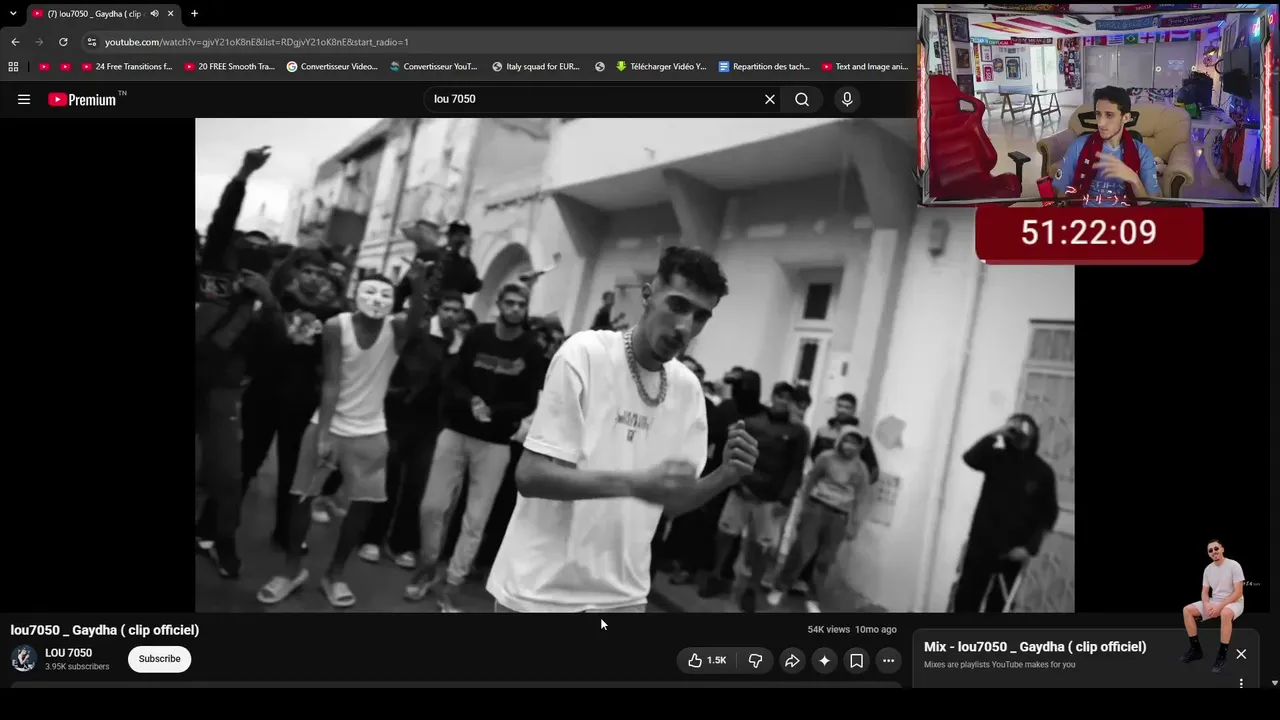Open the sparkle Ask button
The width and height of the screenshot is (1280, 720).
click(x=824, y=660)
